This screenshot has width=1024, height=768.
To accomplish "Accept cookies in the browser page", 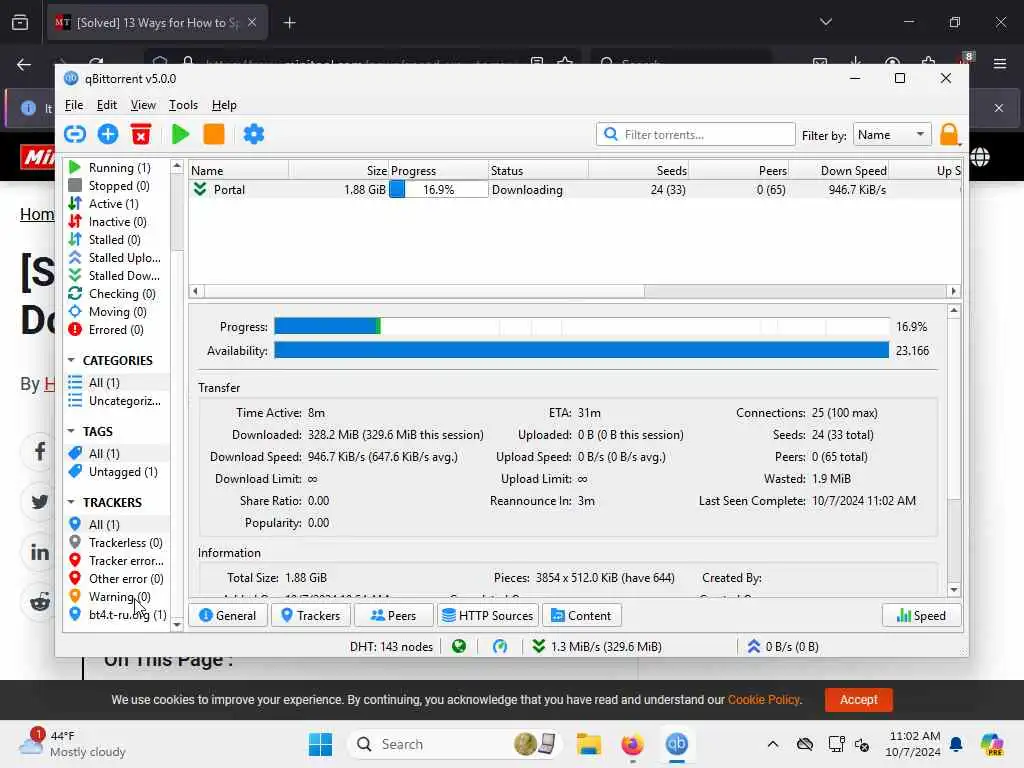I will pyautogui.click(x=858, y=699).
